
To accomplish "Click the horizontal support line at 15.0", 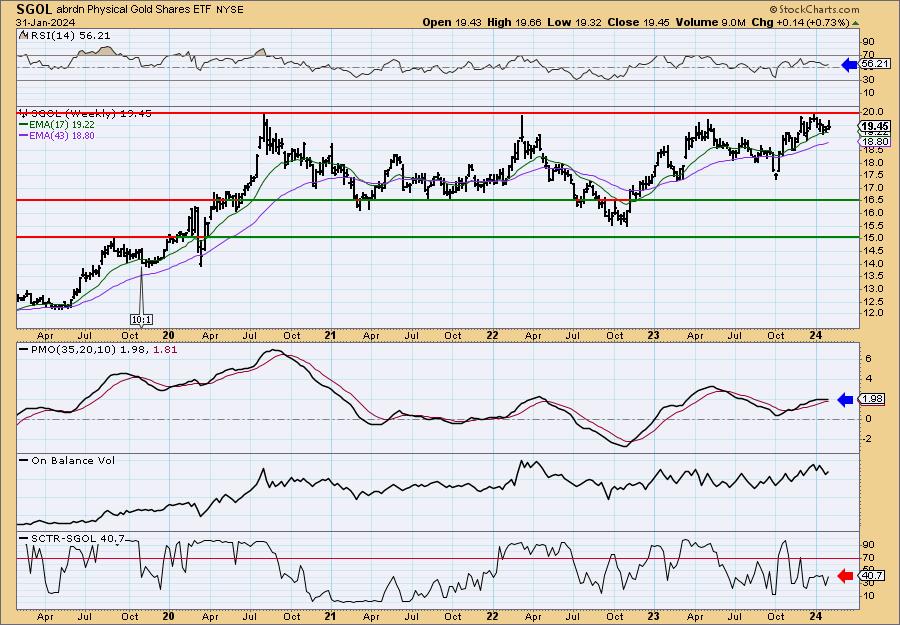I will 437,237.
